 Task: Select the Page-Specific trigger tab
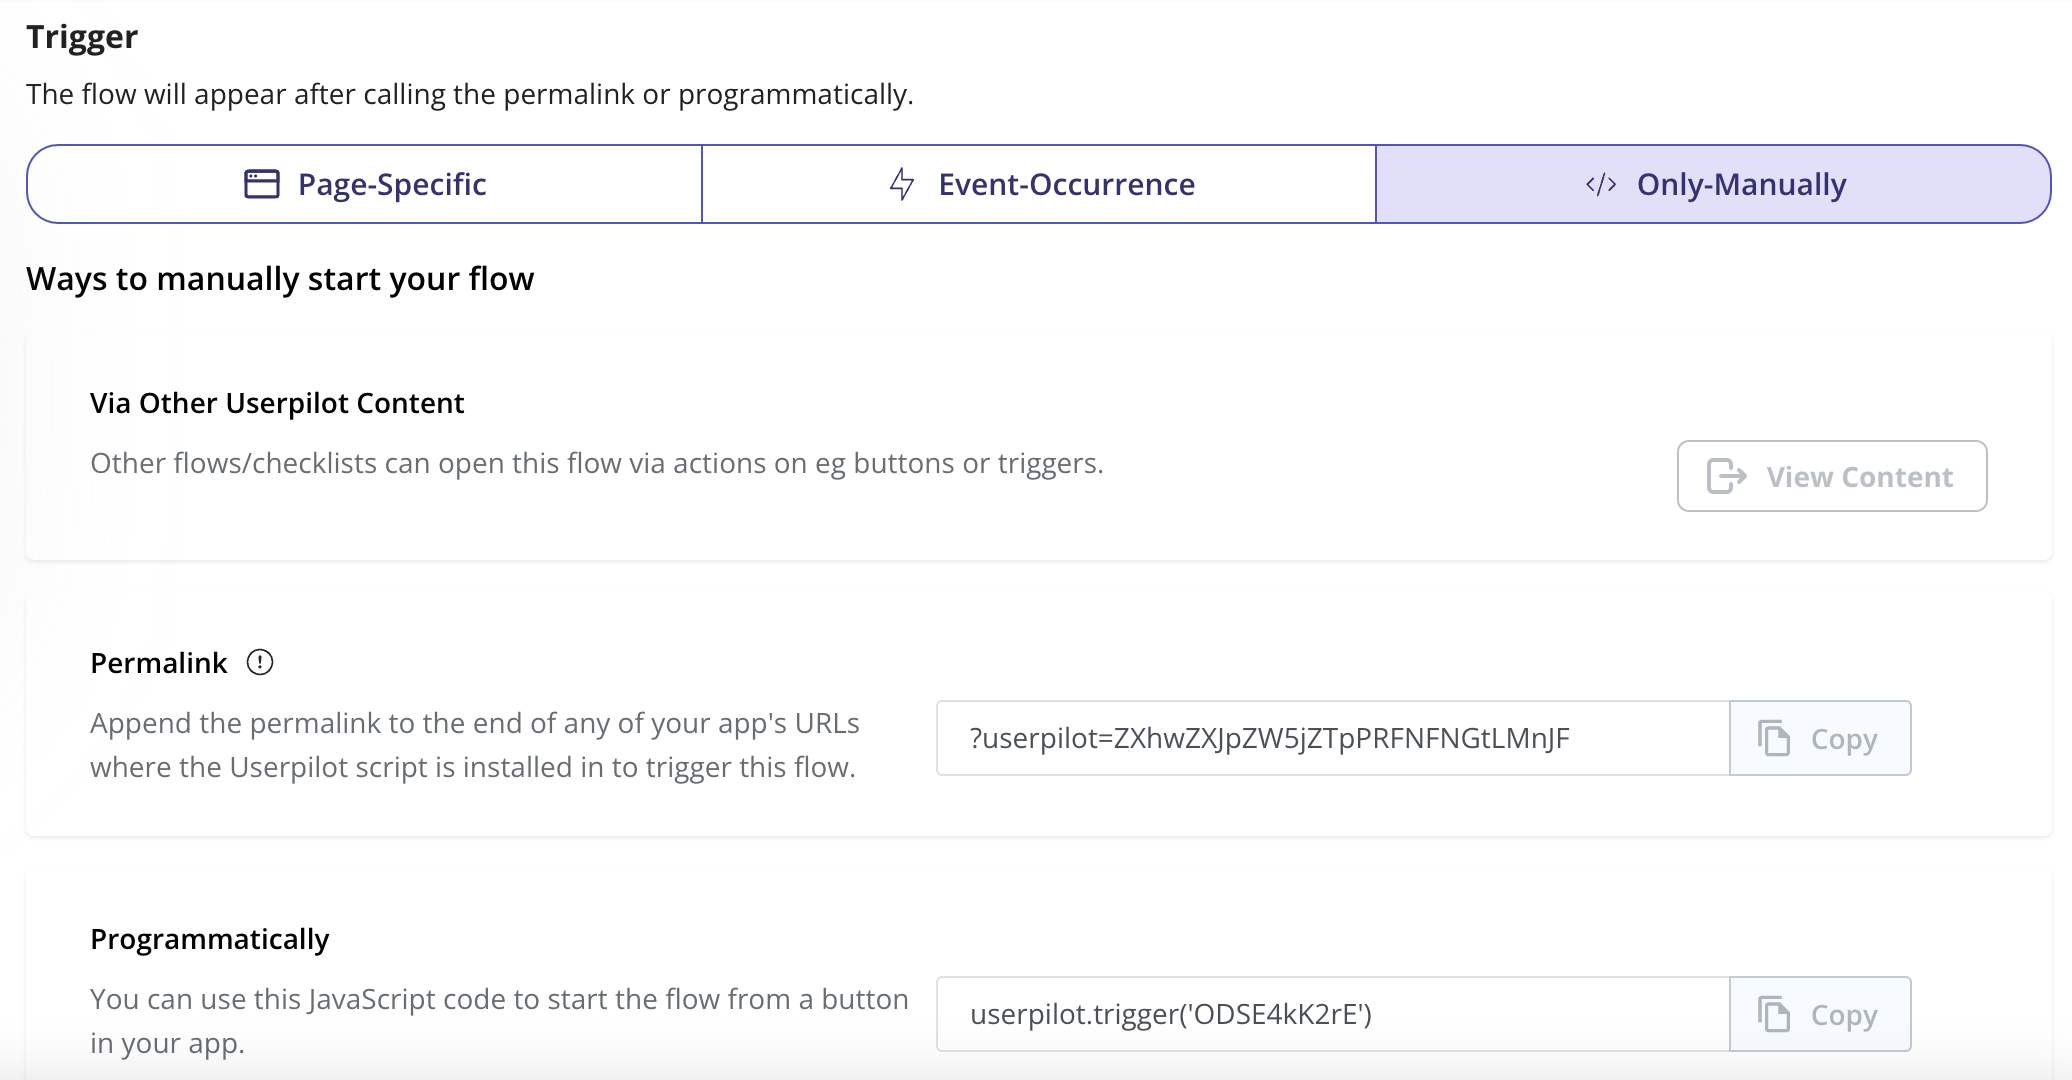pos(365,184)
